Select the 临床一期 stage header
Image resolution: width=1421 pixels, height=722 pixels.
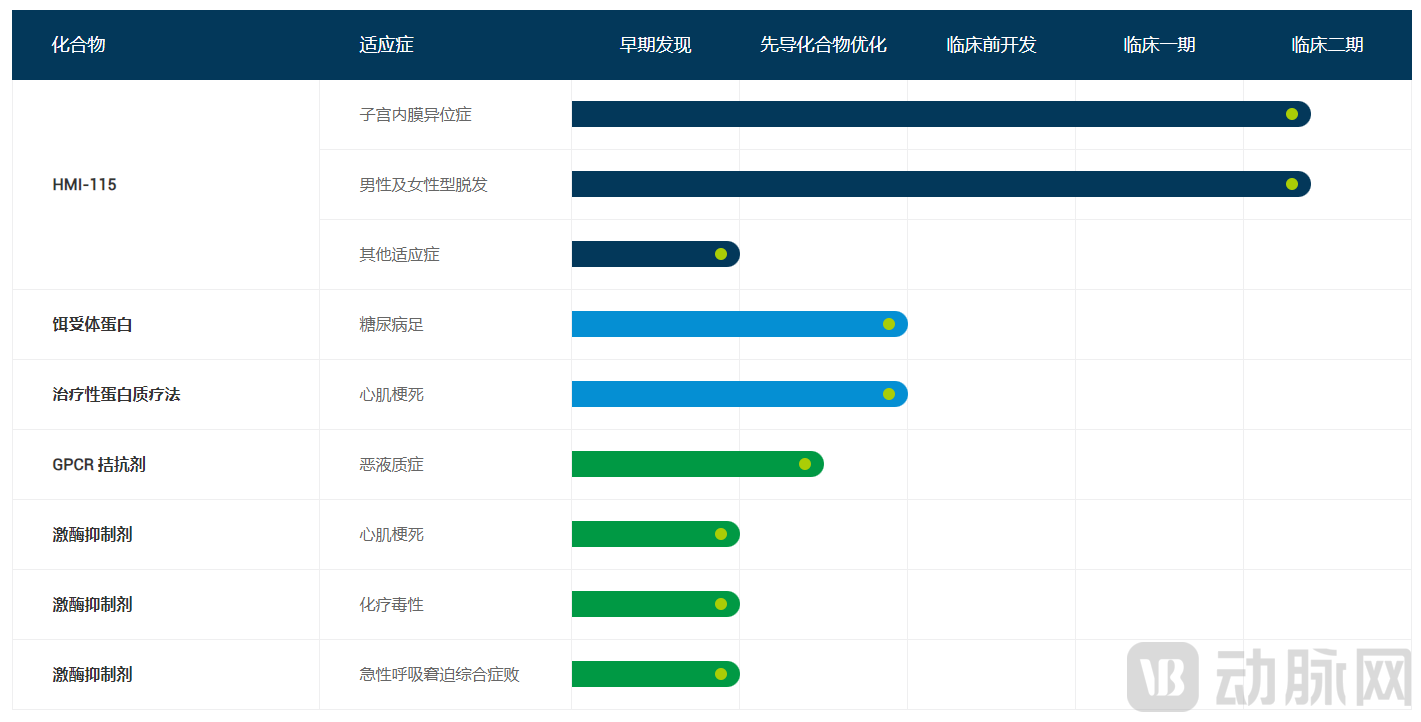1159,45
